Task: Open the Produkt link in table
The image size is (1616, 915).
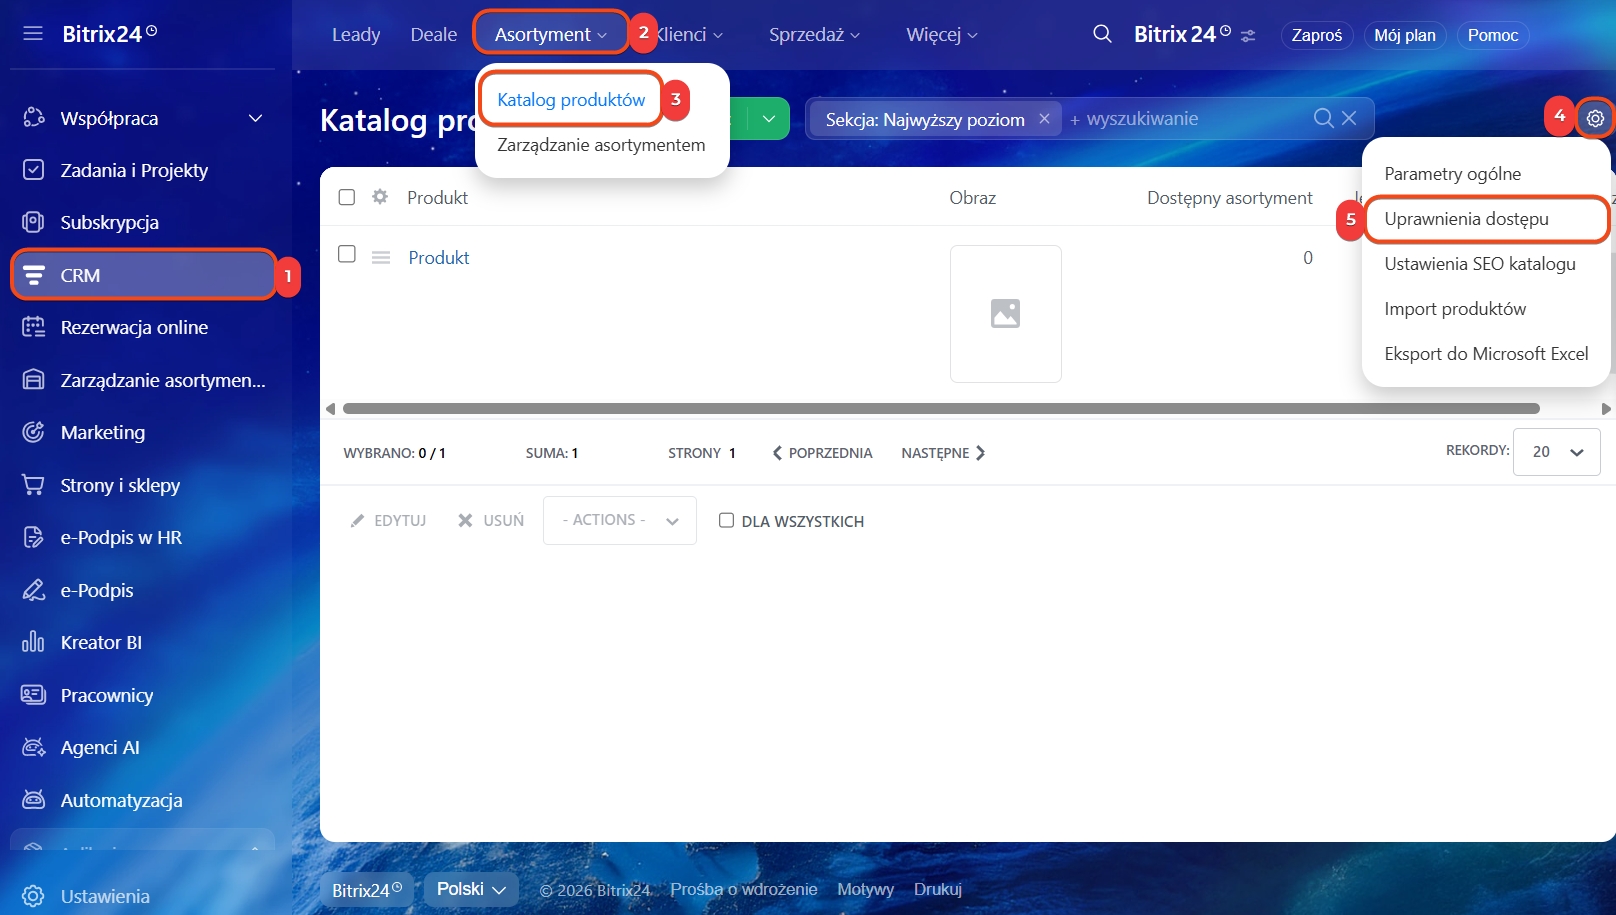Action: coord(438,258)
